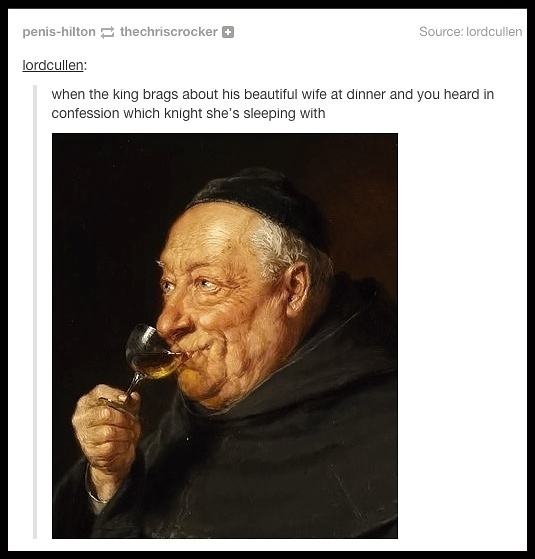Click the reblog arrows icon
Viewport: 535px width, 559px height.
107,32
